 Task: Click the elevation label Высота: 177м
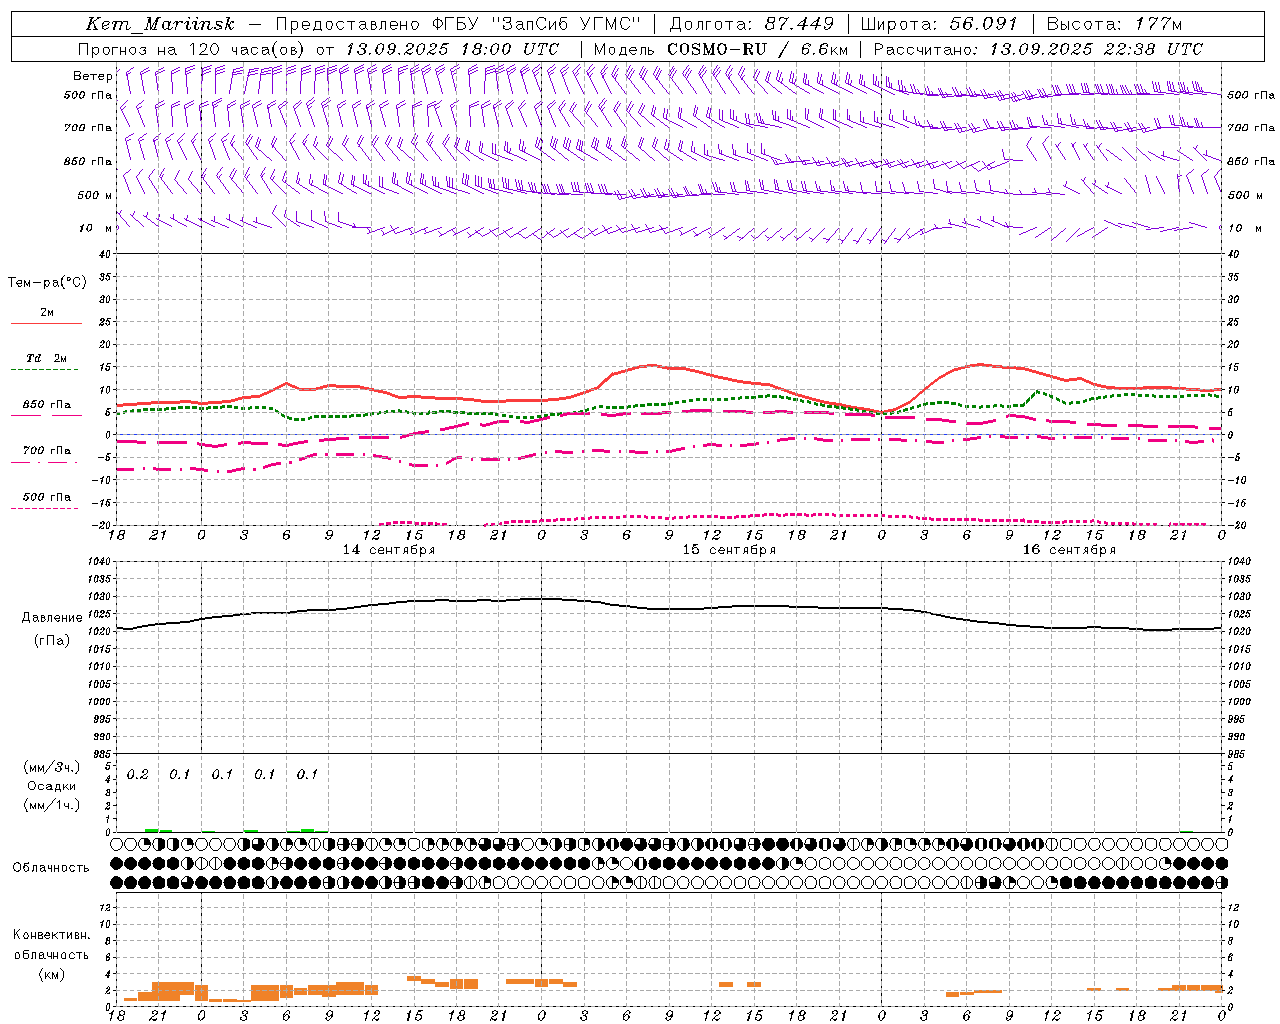pos(1114,24)
